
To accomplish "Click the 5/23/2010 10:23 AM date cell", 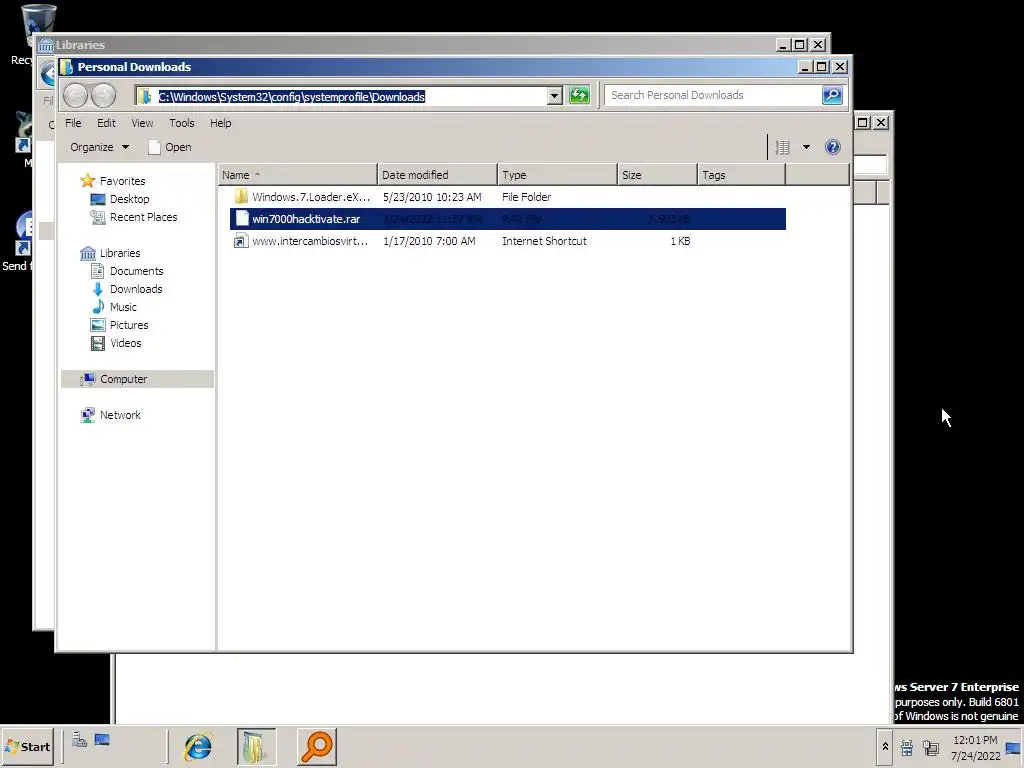I will [x=432, y=197].
